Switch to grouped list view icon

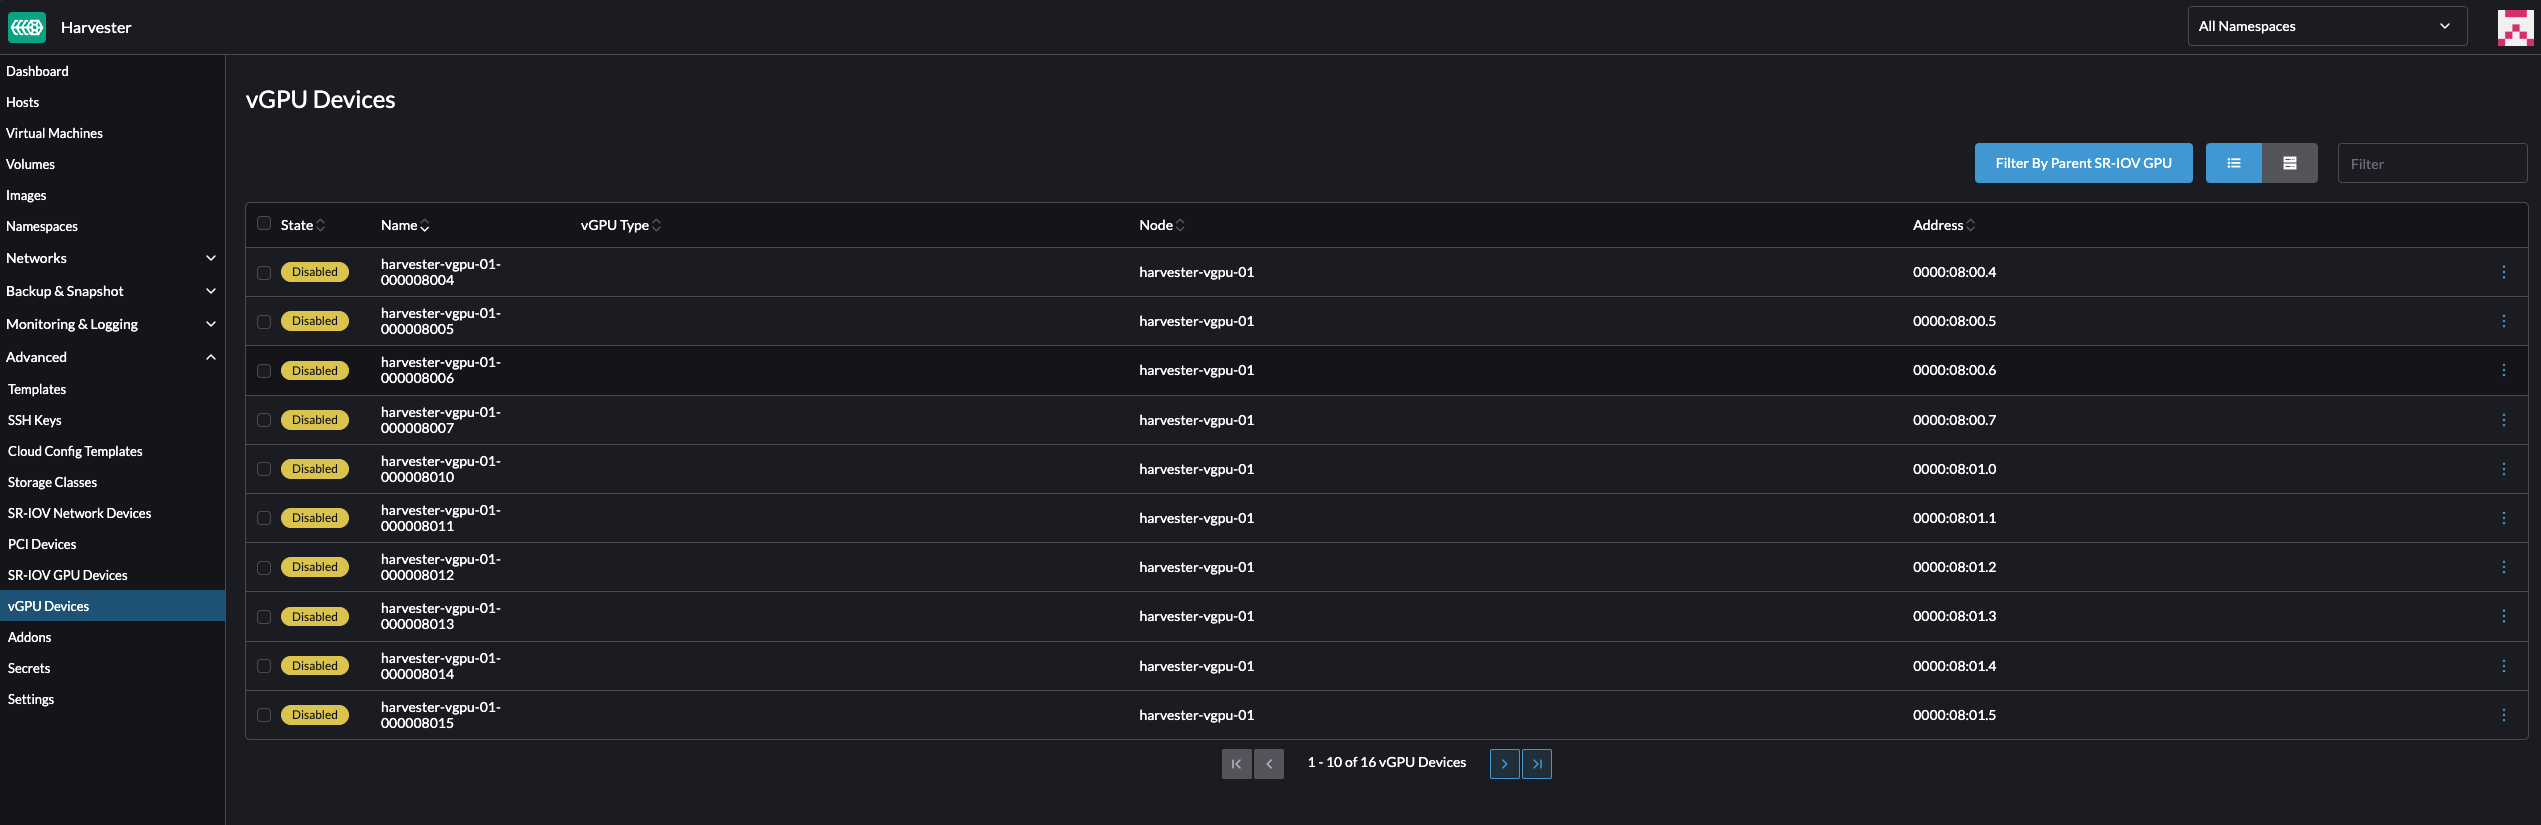(2289, 163)
